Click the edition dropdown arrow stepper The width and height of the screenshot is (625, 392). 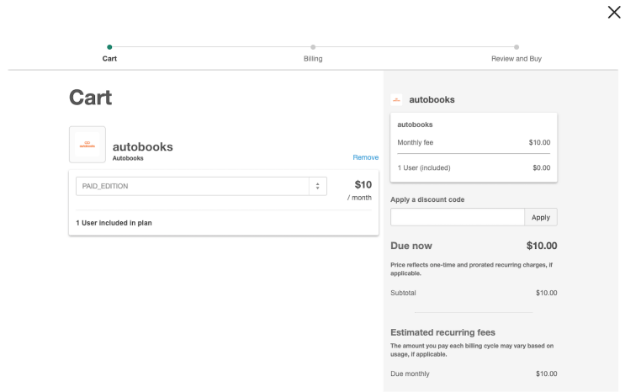(x=318, y=186)
